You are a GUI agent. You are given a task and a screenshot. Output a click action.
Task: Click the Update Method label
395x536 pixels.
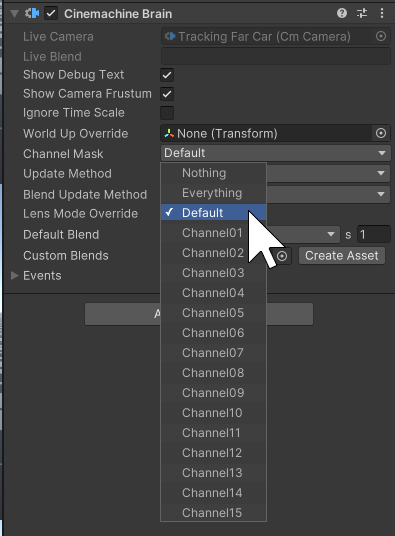pyautogui.click(x=67, y=174)
